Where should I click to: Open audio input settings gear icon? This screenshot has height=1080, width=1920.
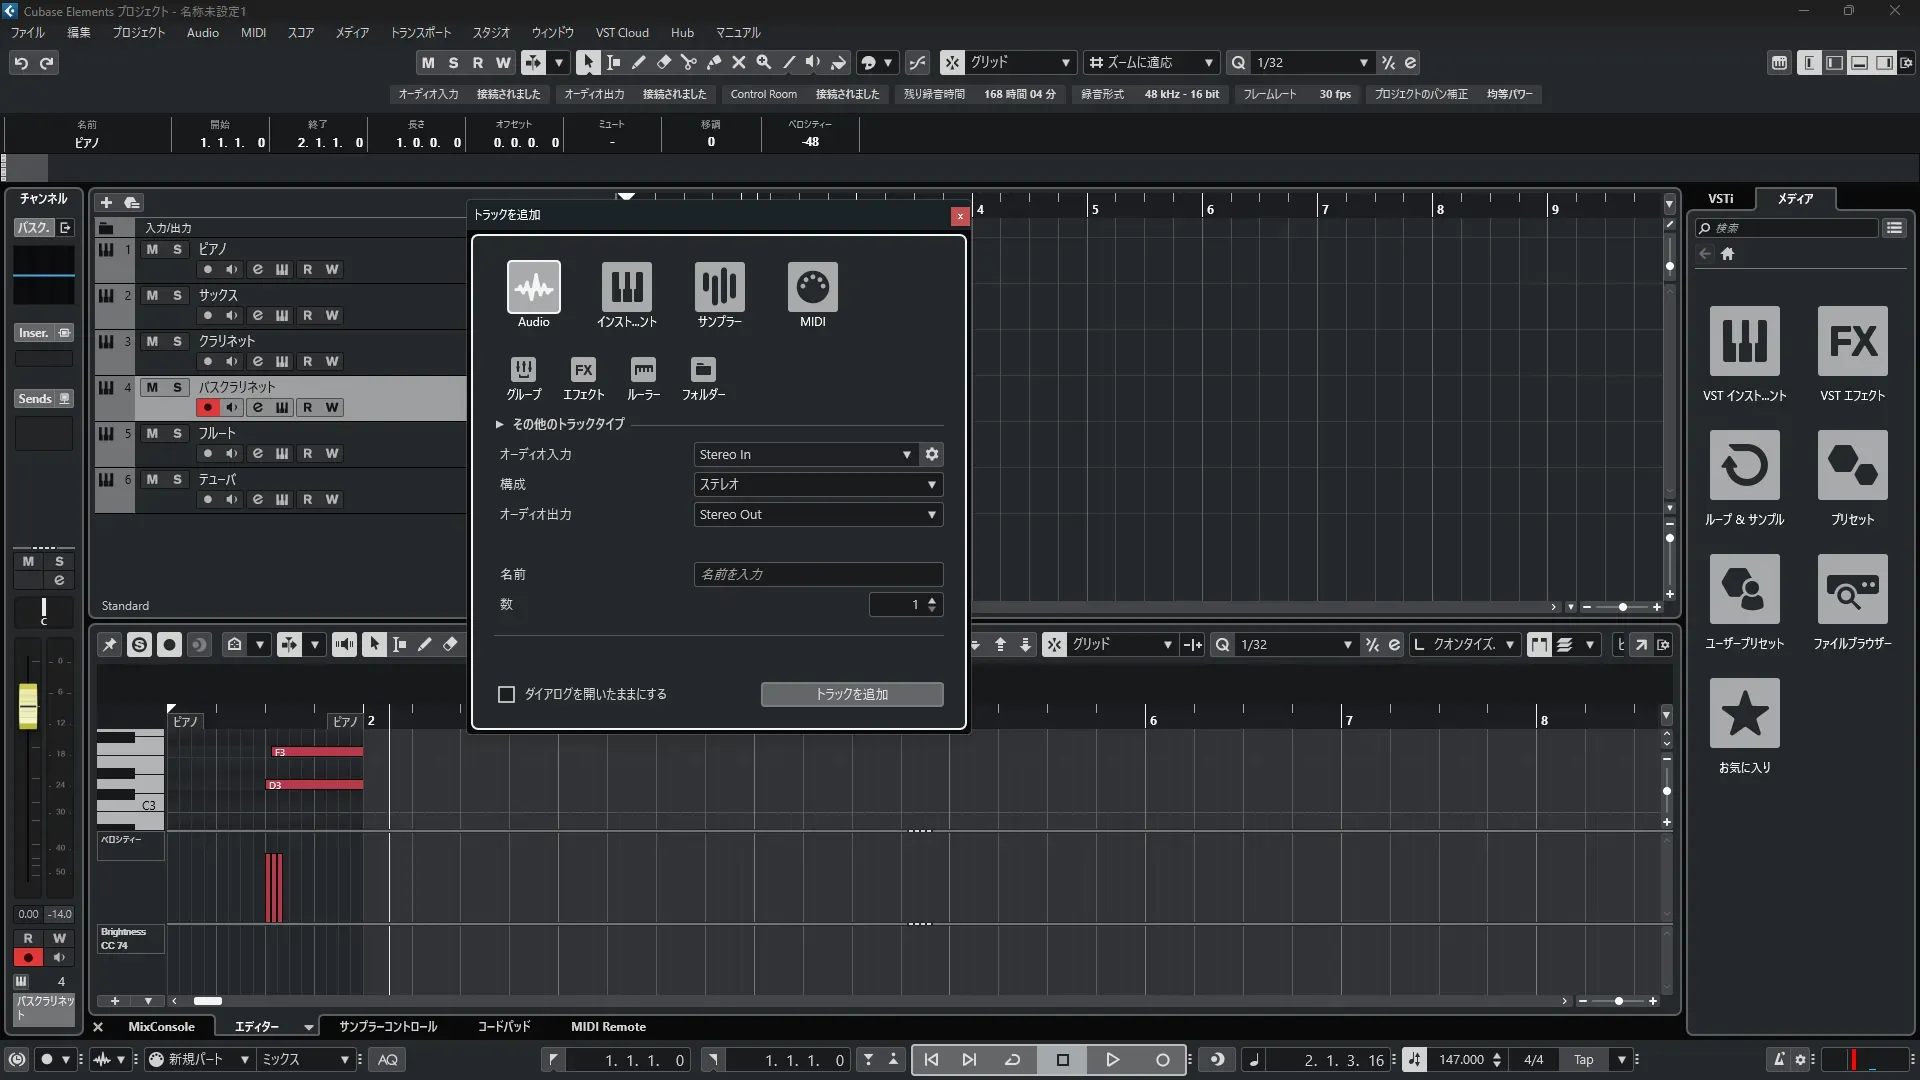coord(932,454)
